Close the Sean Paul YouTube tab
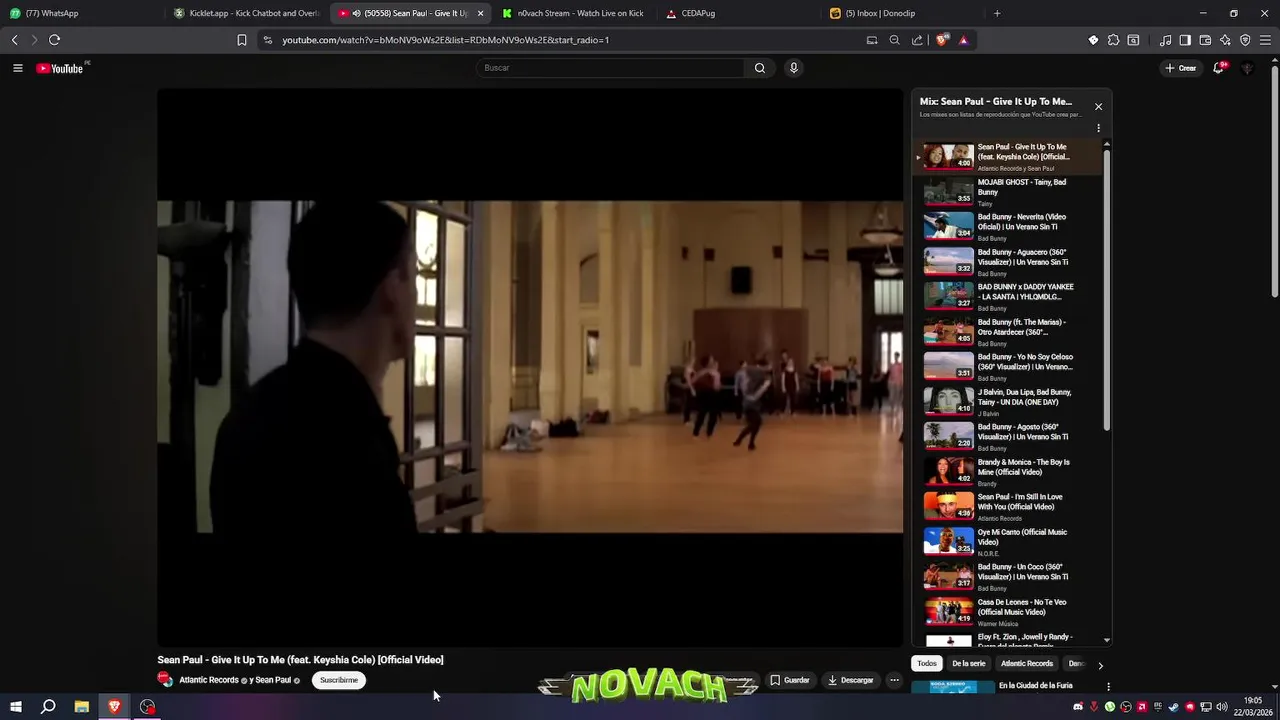This screenshot has width=1280, height=720. 481,13
